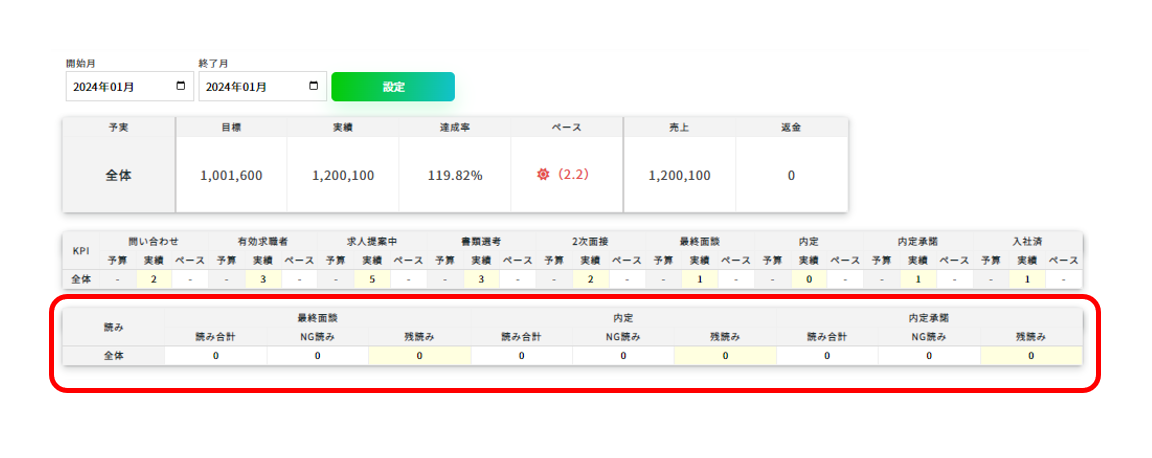Click the 内定 header in the KPI table
This screenshot has height=458, width=1152.
(809, 240)
